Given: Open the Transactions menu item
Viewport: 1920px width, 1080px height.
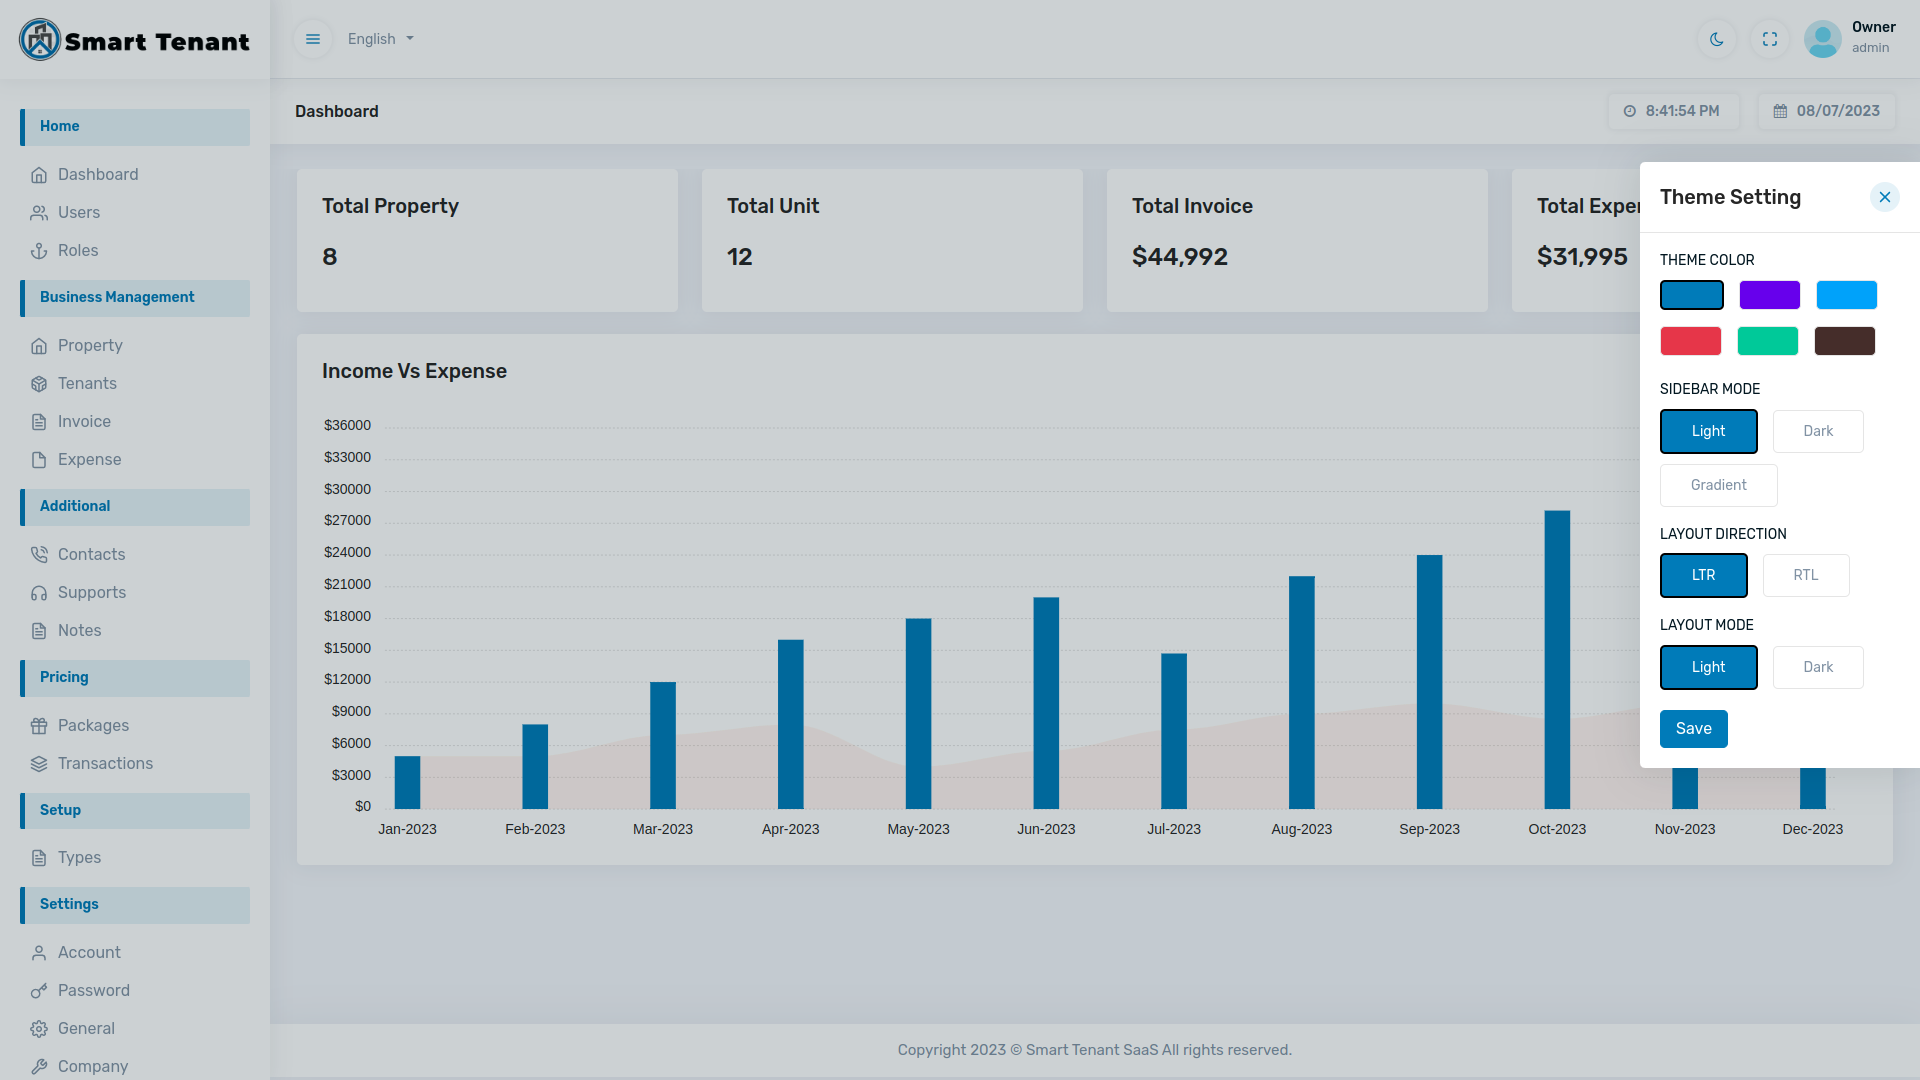Looking at the screenshot, I should click(105, 763).
